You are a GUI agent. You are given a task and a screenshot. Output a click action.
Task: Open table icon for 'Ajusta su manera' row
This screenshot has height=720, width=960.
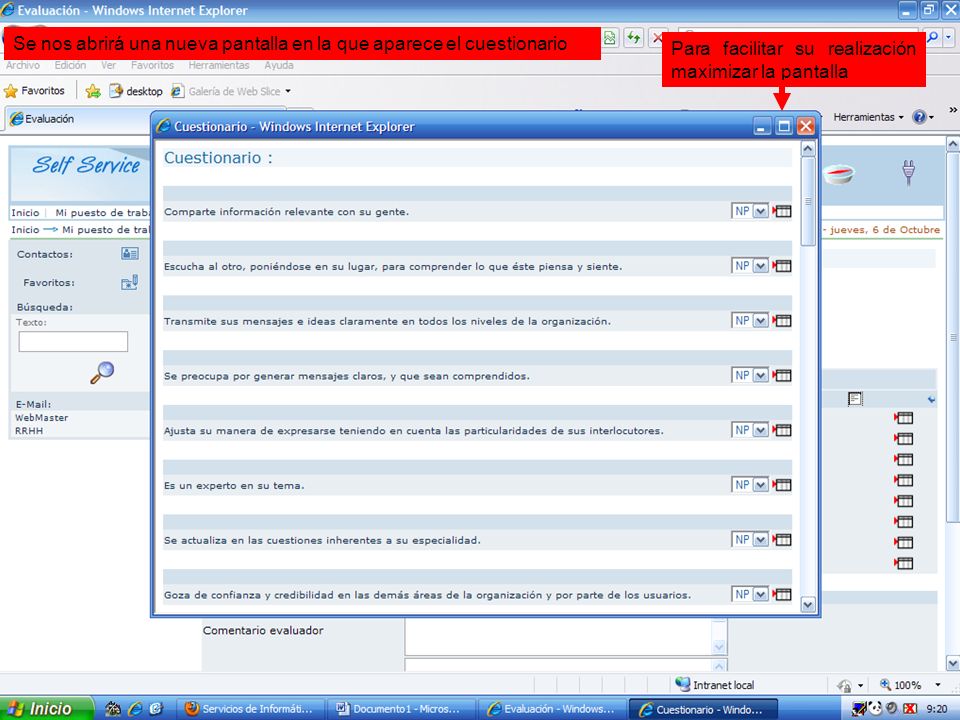click(782, 430)
